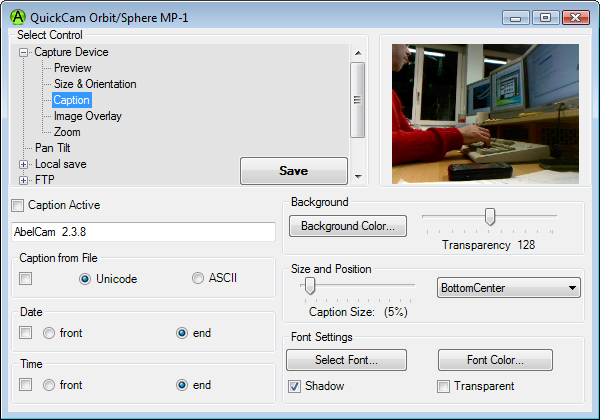Click the Transparency slider handle
600x420 pixels.
490,216
